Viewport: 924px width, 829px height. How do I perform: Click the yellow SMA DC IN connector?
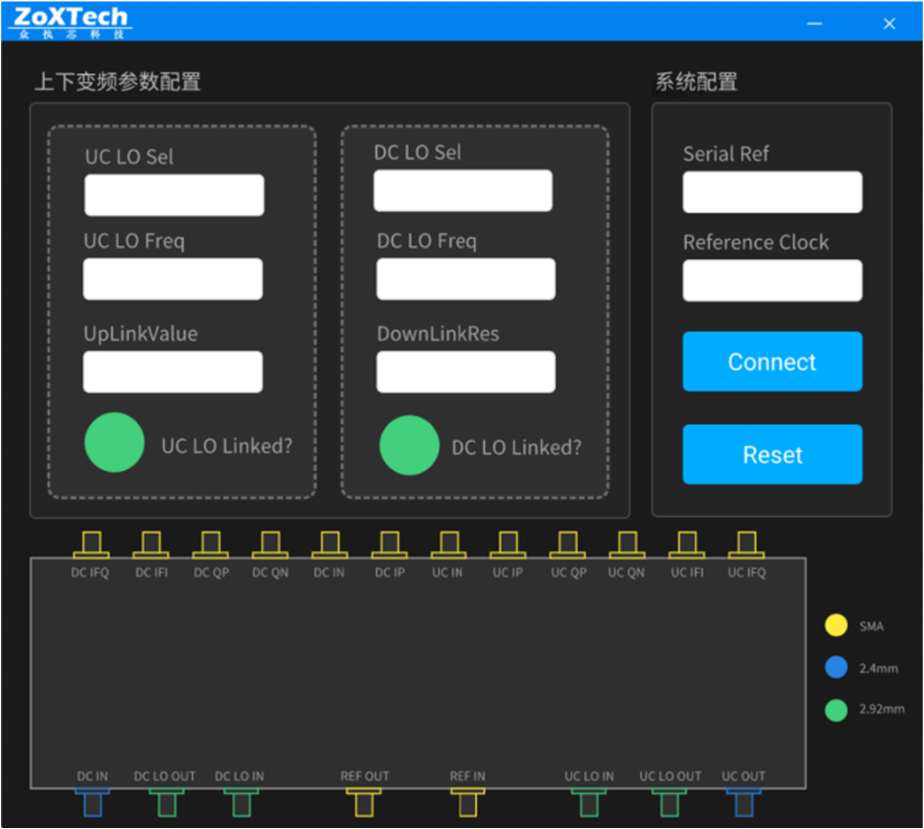coord(329,544)
